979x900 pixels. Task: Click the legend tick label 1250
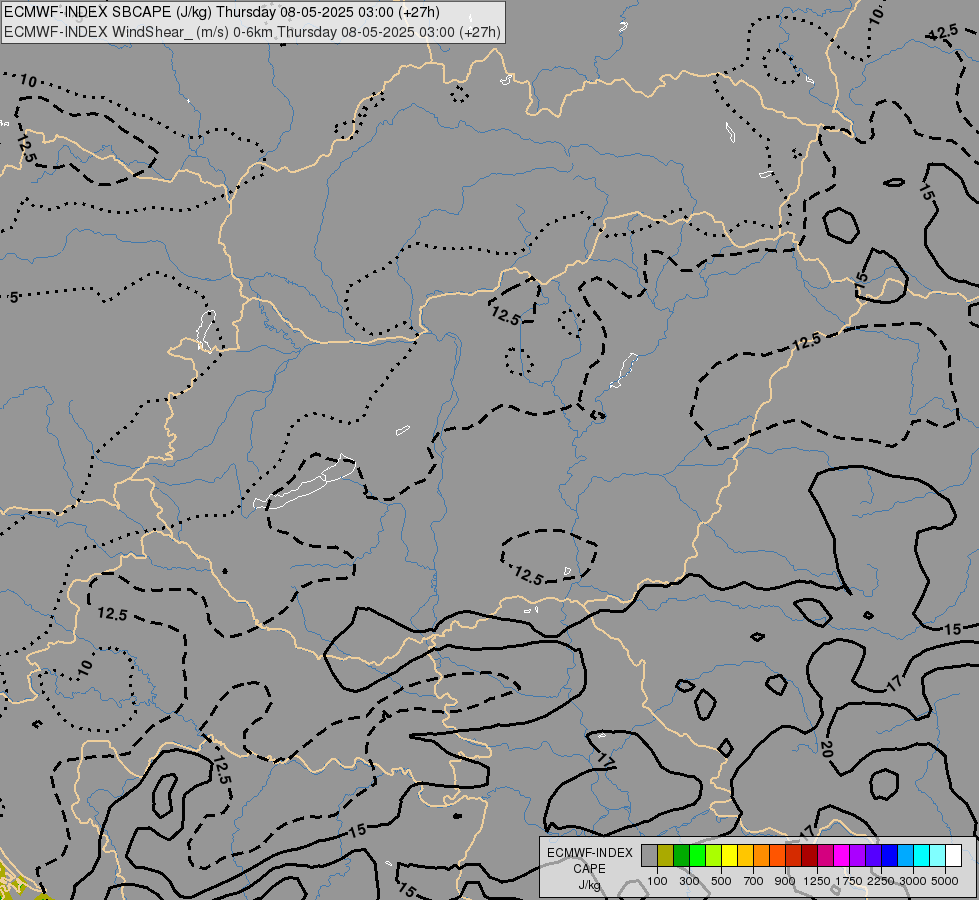[817, 881]
